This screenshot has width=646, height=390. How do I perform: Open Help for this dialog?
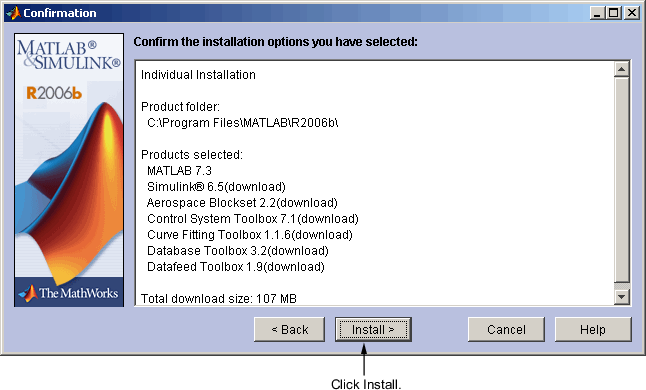(x=593, y=329)
